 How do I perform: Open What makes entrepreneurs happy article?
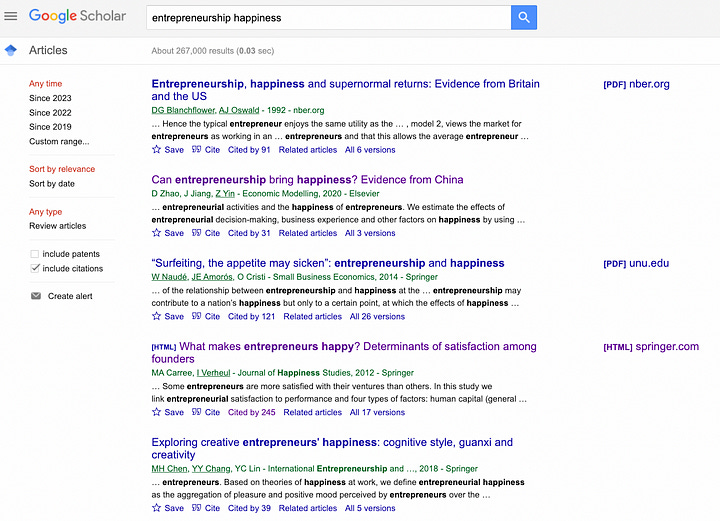pyautogui.click(x=344, y=353)
